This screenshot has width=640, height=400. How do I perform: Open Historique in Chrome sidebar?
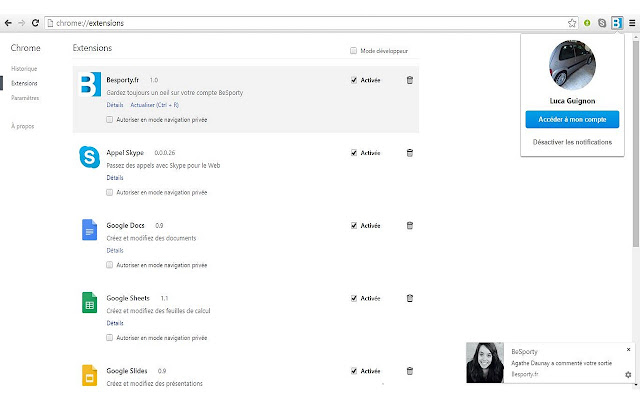click(24, 69)
